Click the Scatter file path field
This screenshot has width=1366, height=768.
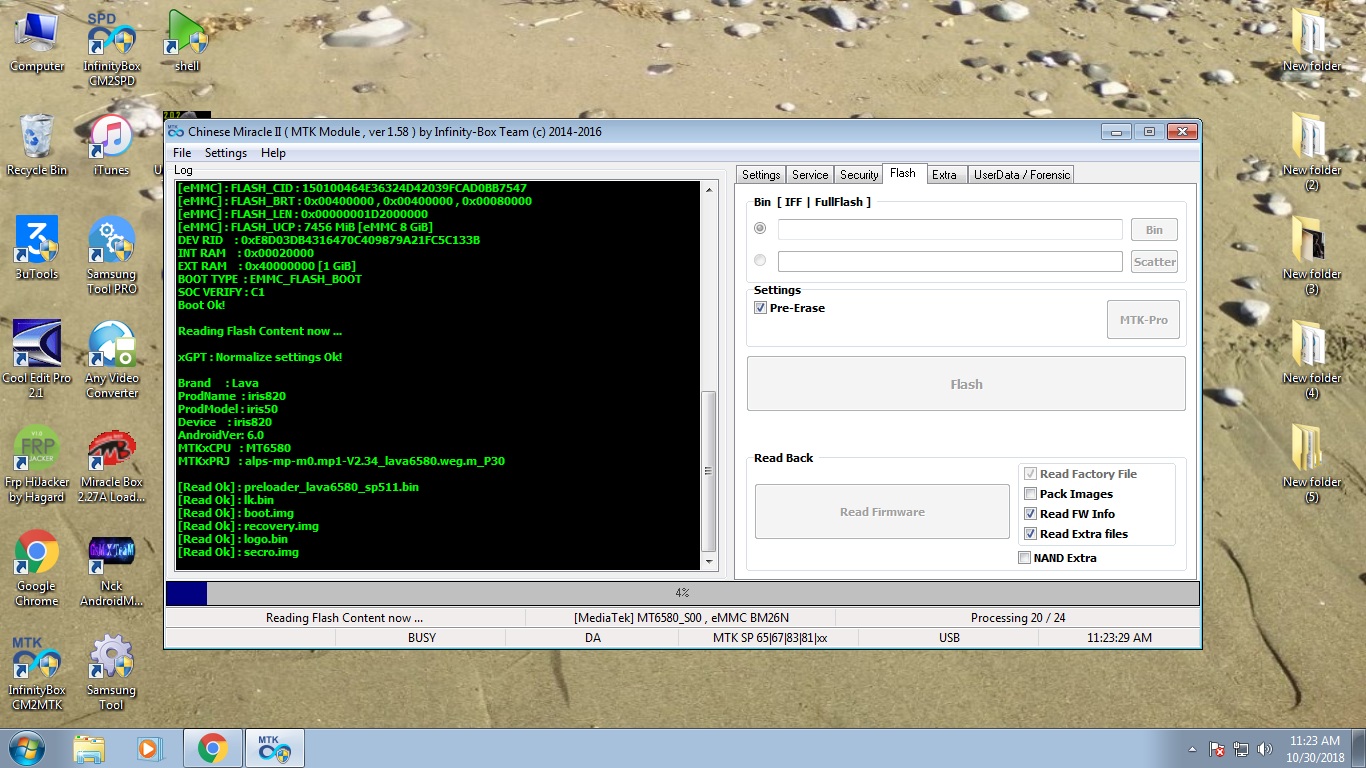click(950, 261)
